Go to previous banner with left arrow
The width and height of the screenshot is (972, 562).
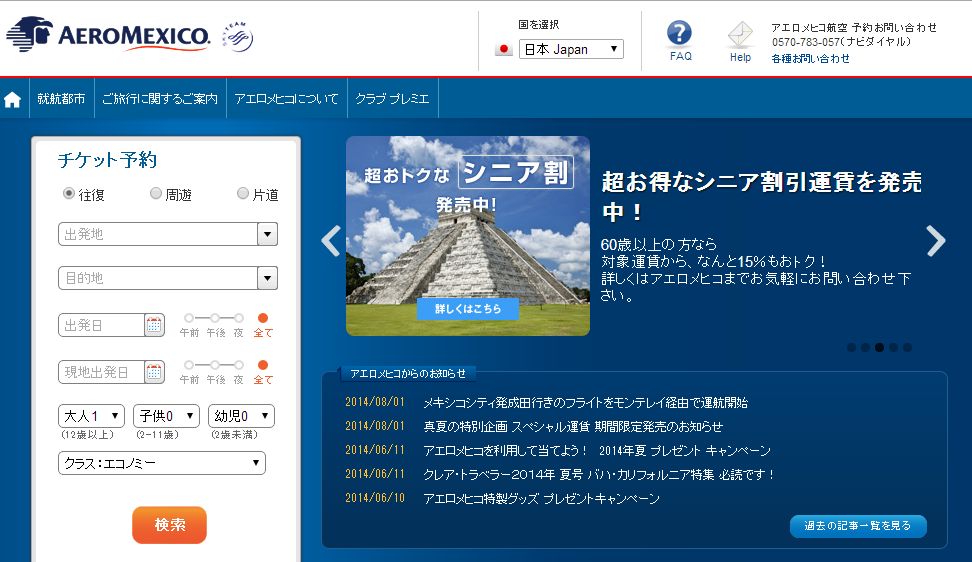tap(331, 241)
